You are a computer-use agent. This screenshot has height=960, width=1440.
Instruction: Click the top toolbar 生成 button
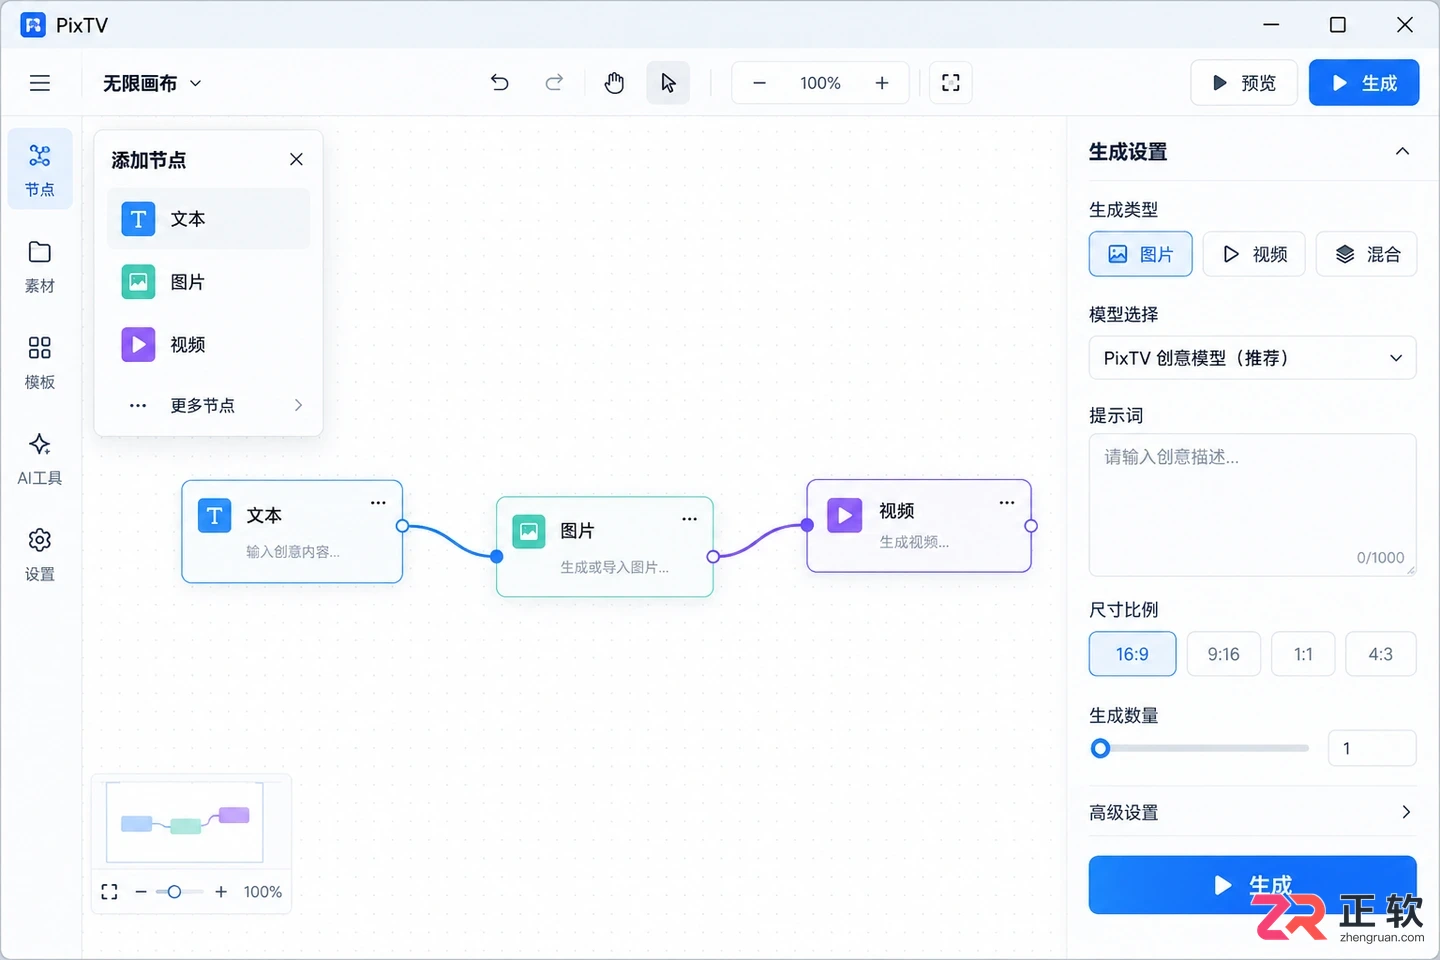click(1364, 83)
